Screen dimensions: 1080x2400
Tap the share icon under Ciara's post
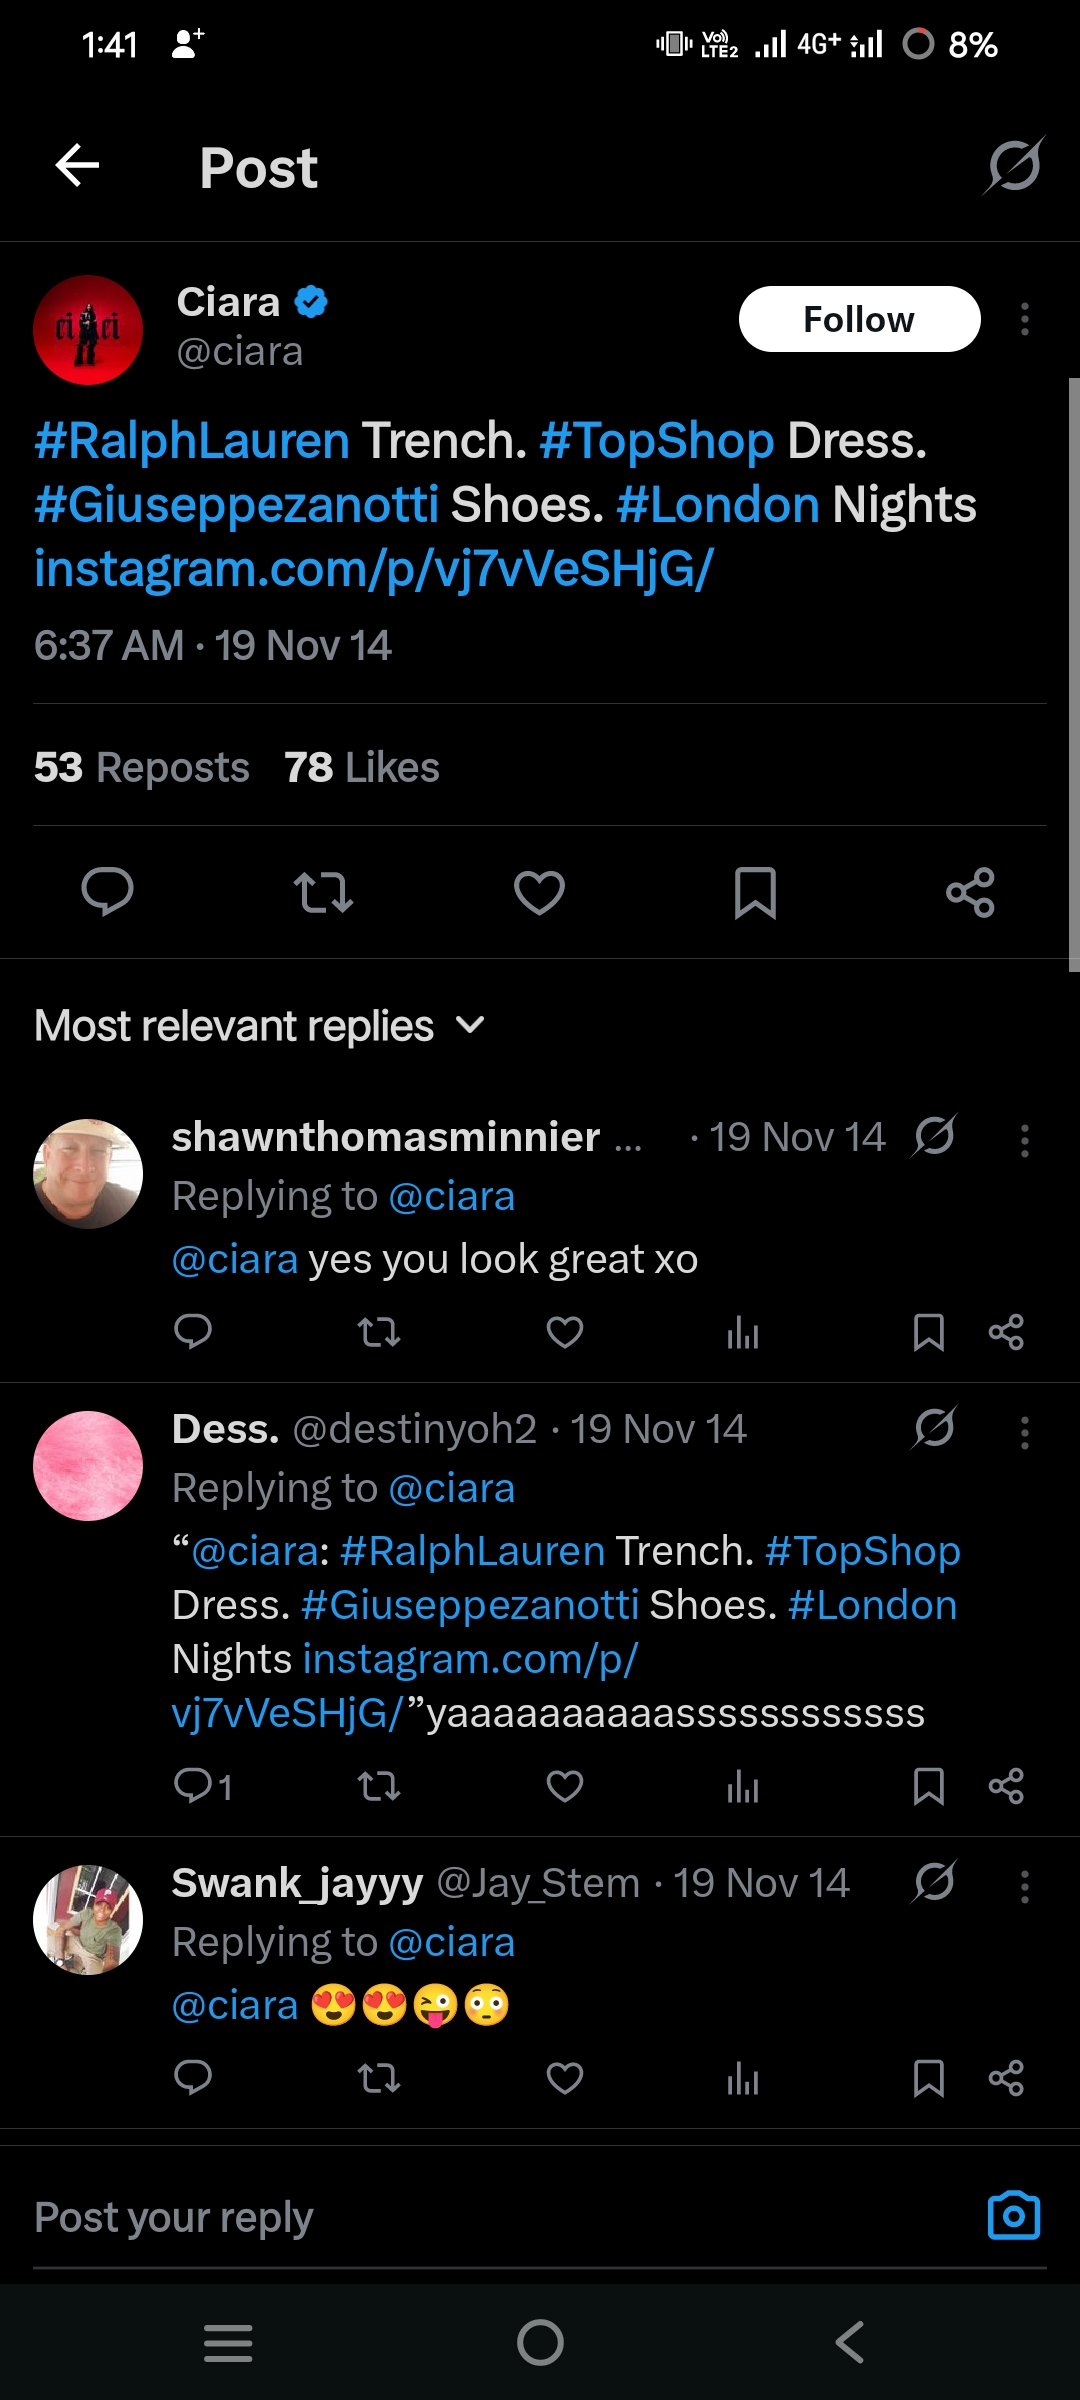(970, 892)
